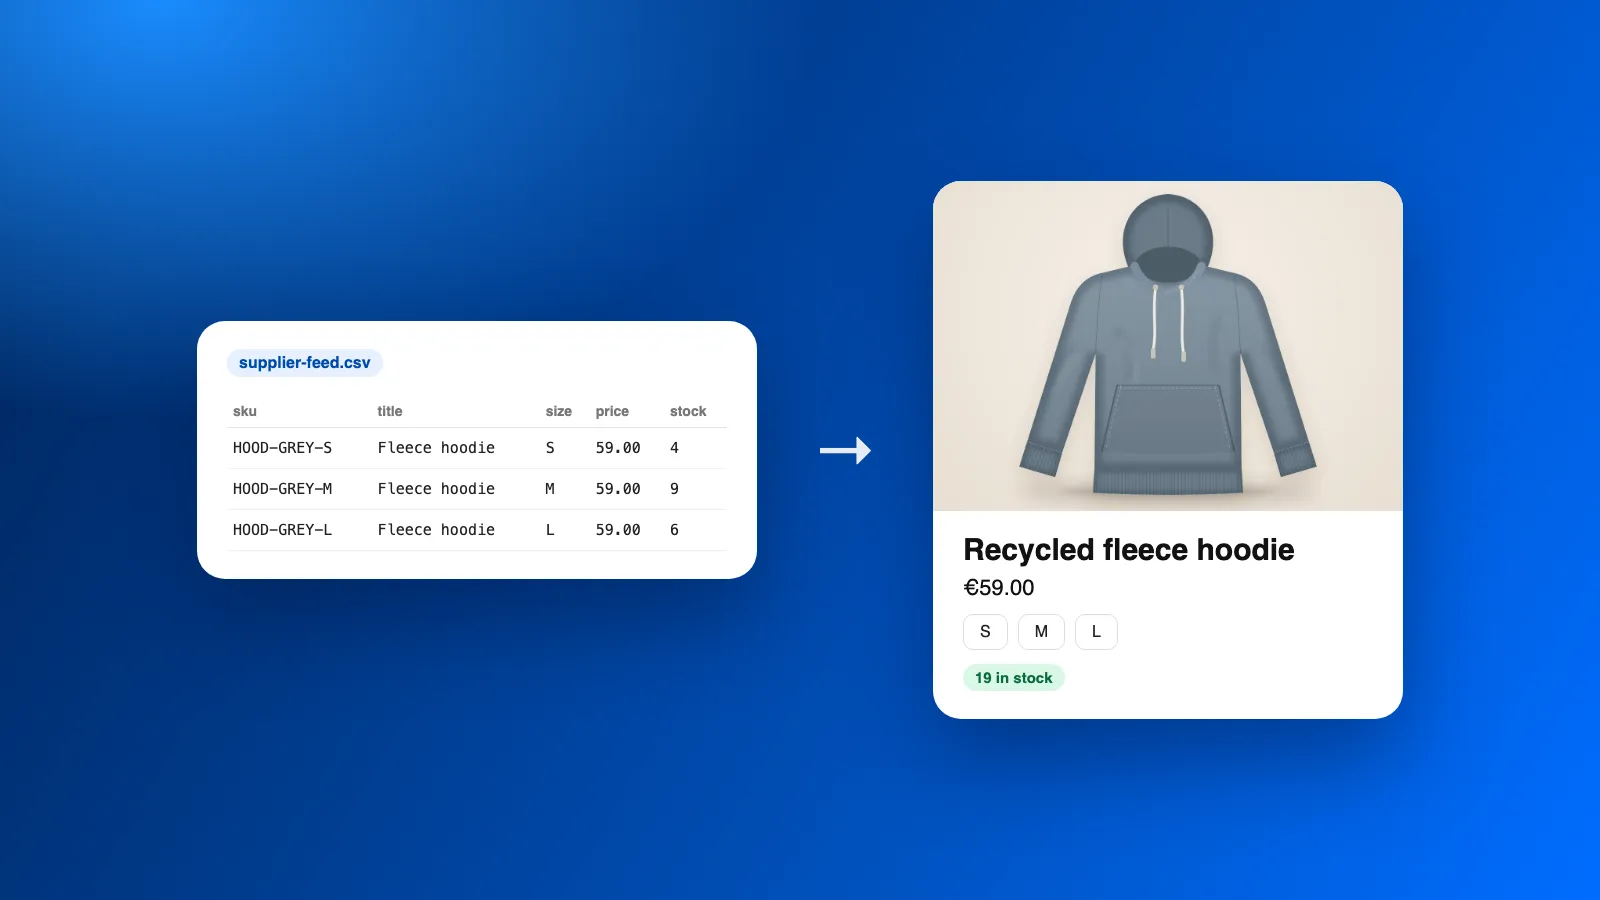Click the 59.00 price in the HOOD-GREY-M row

618,489
